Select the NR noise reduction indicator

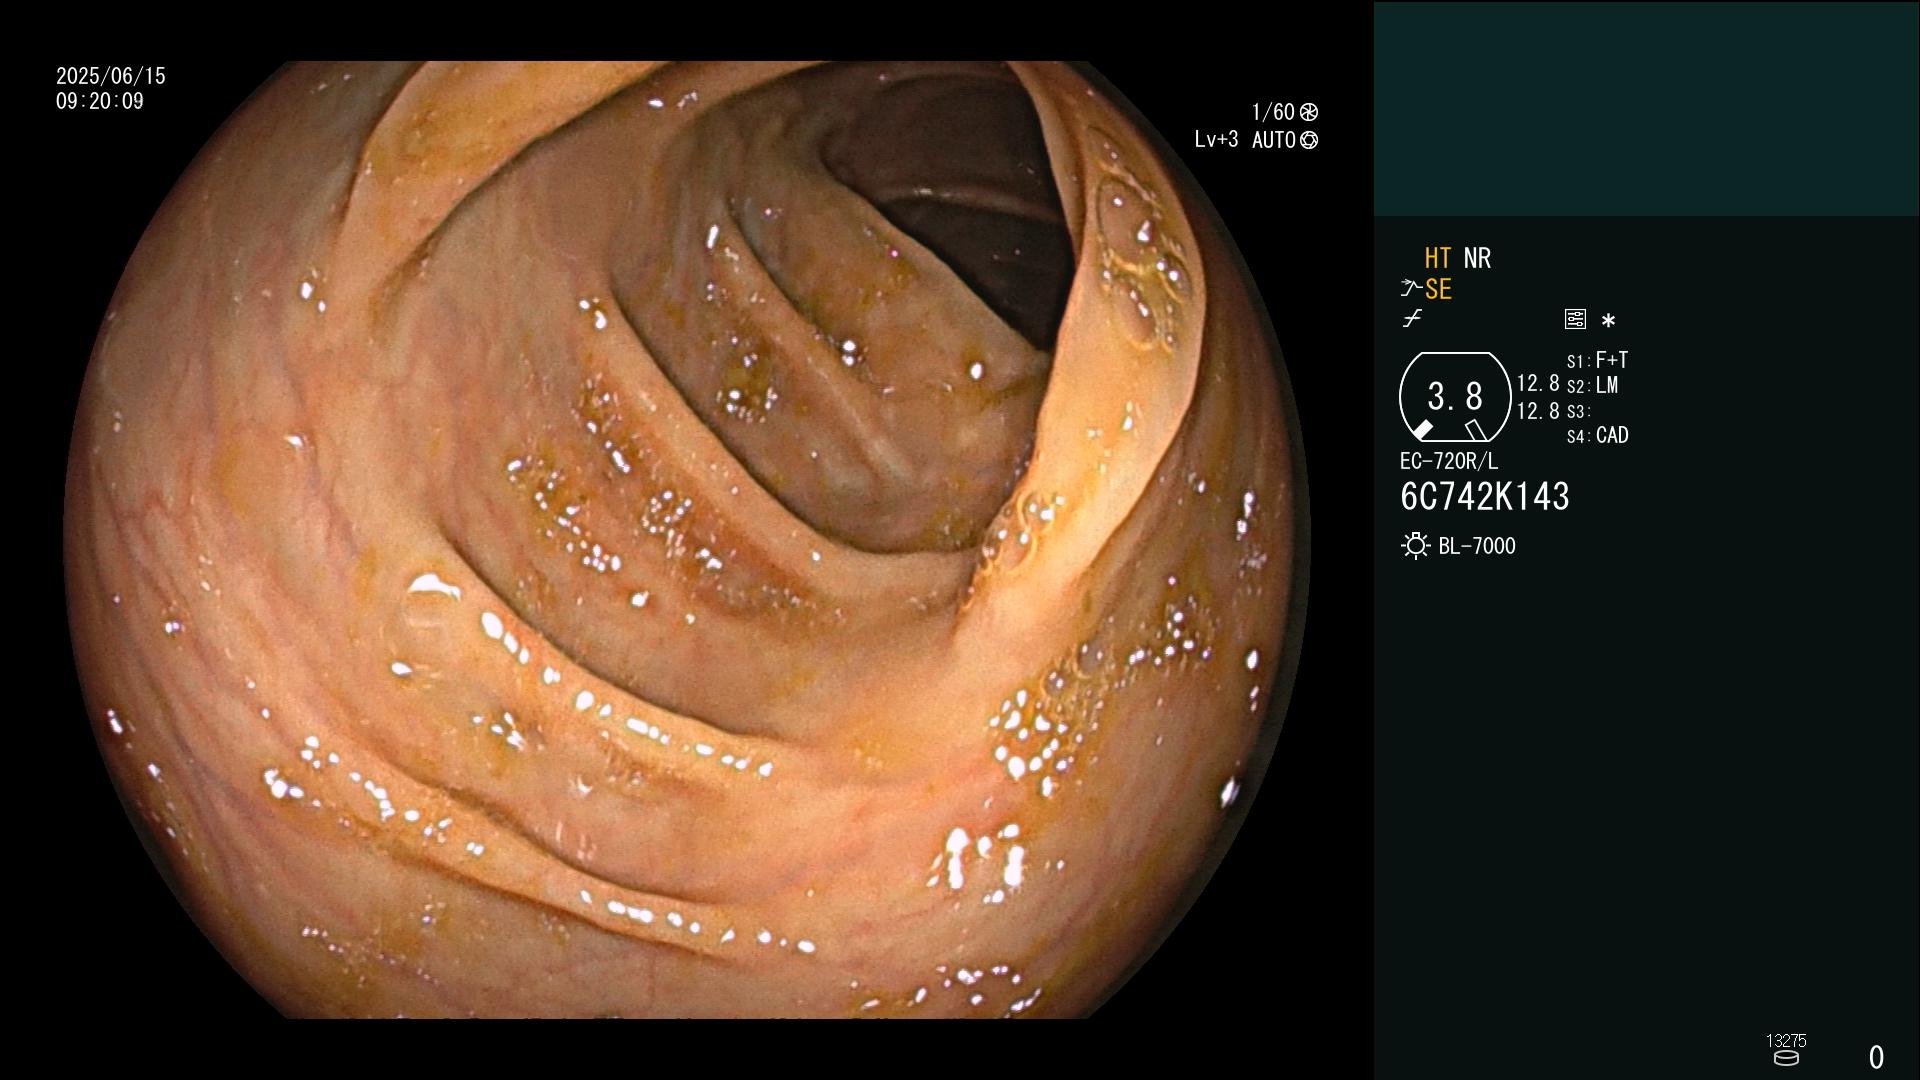tap(1477, 259)
